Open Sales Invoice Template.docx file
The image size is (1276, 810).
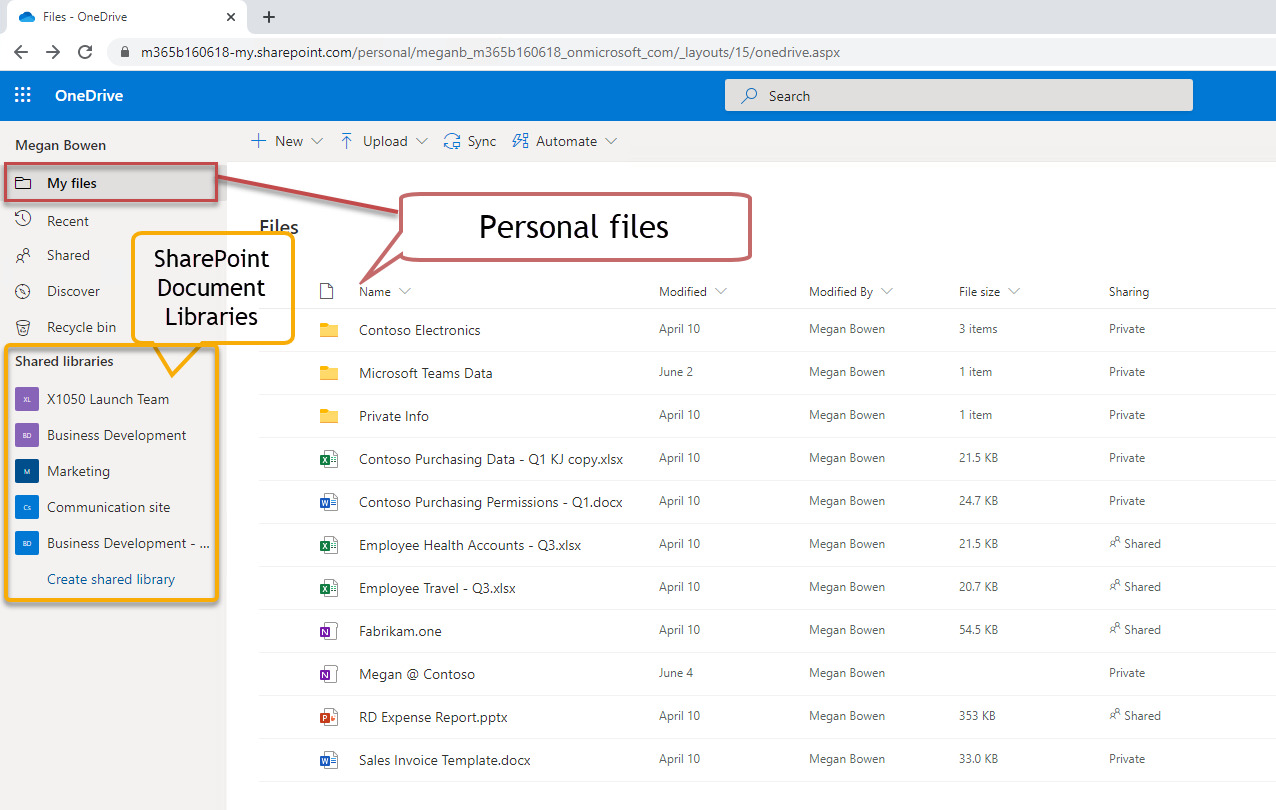(445, 760)
